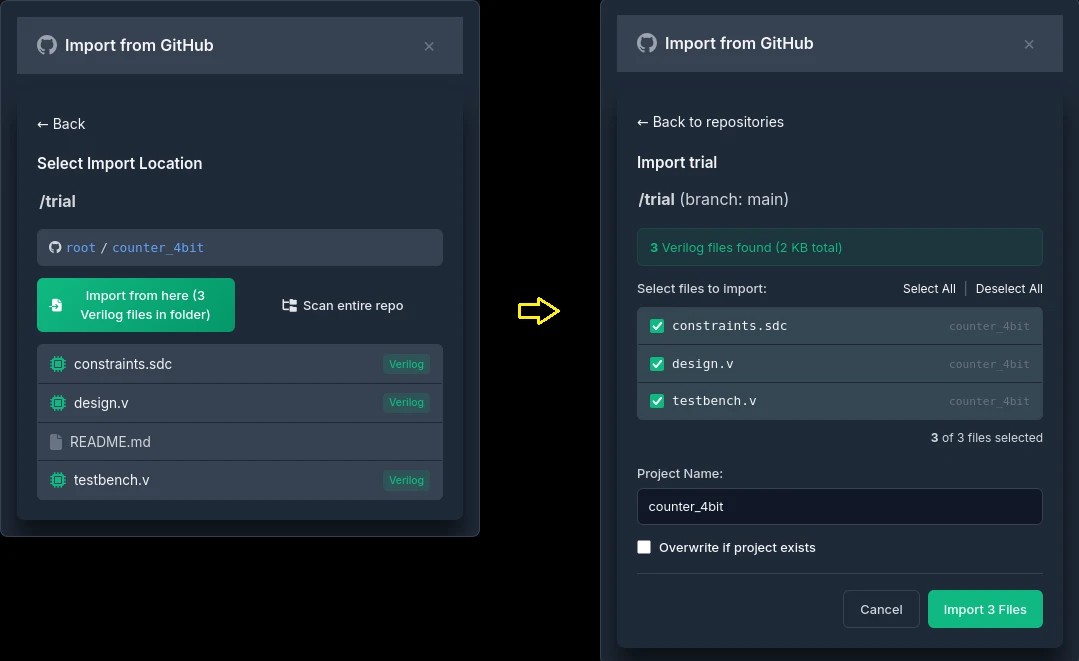1079x661 pixels.
Task: Select README.md in the folder list
Action: (x=239, y=442)
